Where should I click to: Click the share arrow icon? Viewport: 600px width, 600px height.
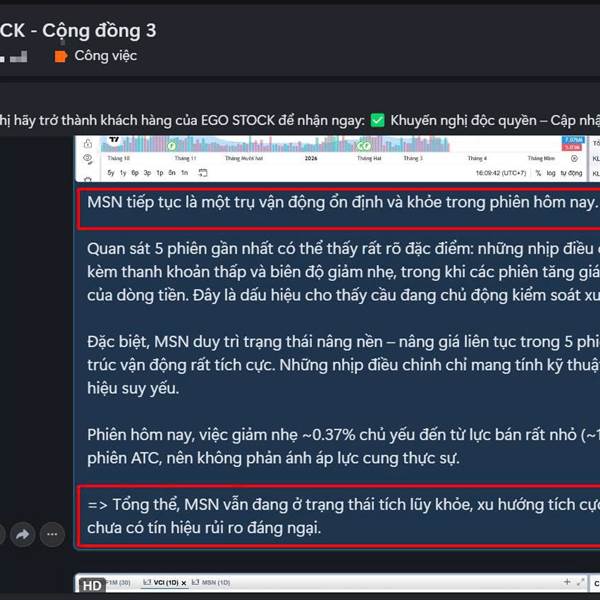point(23,534)
